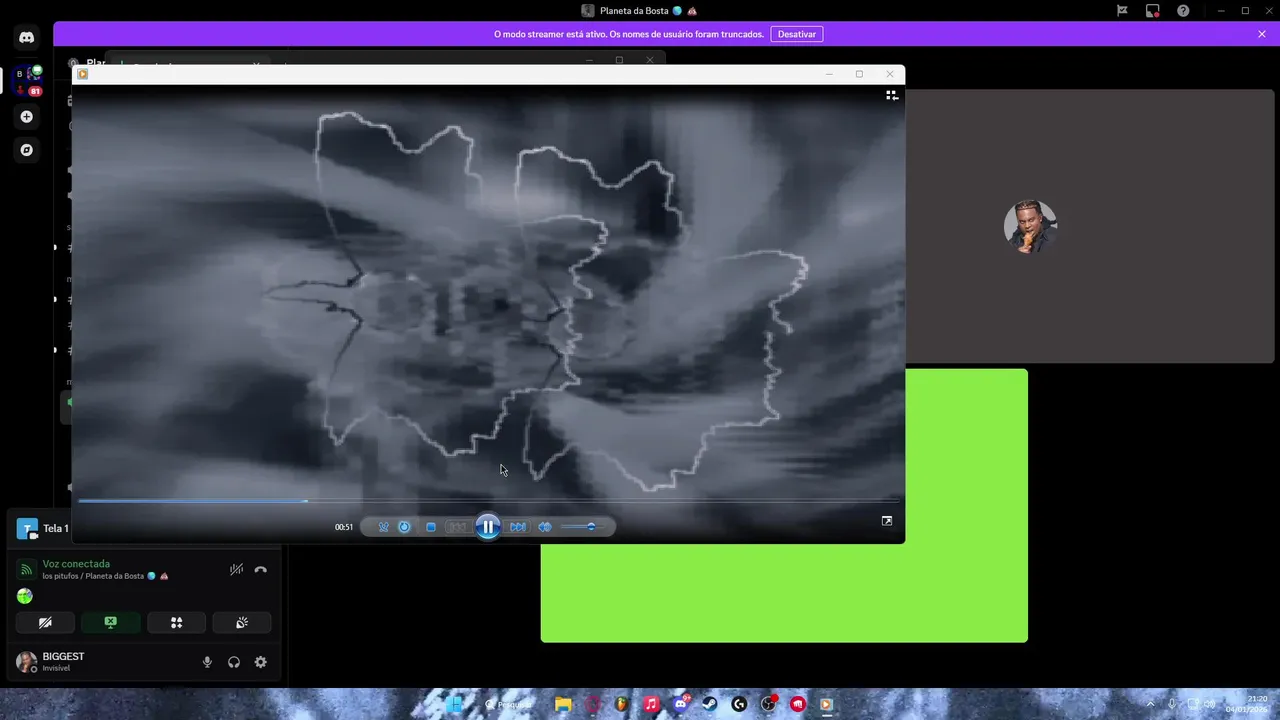Click the screen-share icon in the Discord title bar
Screen dimensions: 1280x720
1153,11
